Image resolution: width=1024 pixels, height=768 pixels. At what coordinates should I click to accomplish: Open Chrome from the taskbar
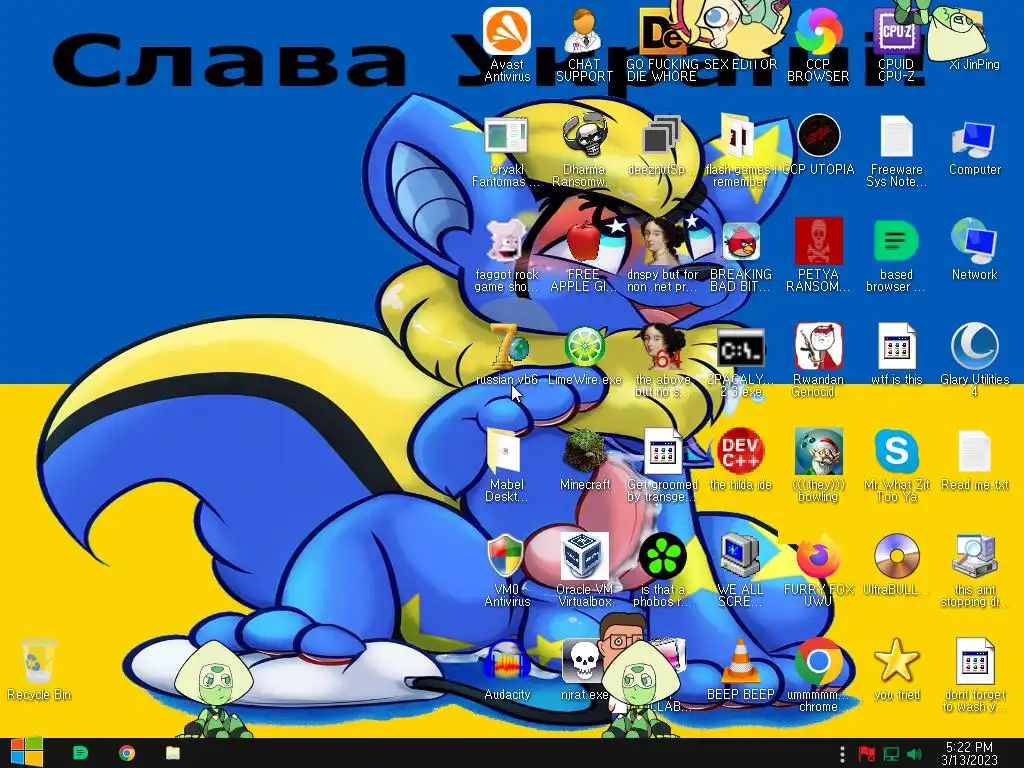pos(127,753)
